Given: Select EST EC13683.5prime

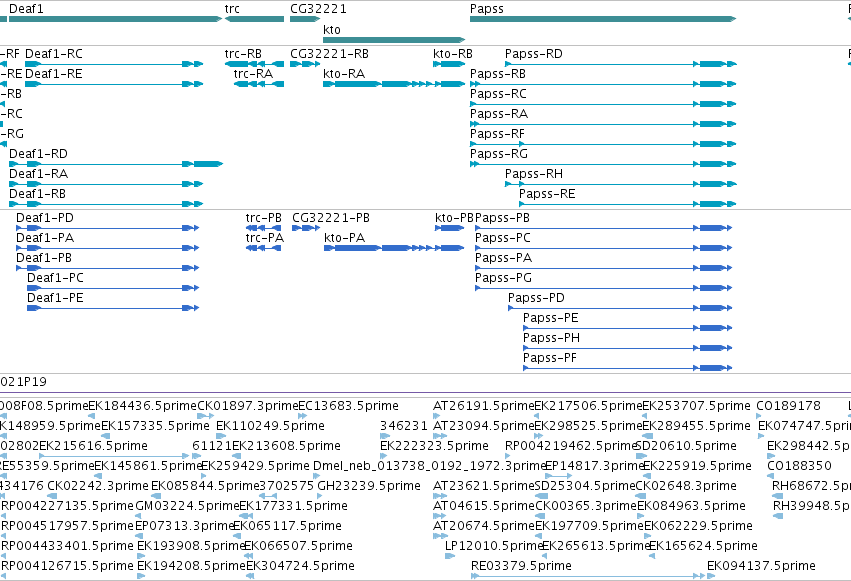Looking at the screenshot, I should (348, 406).
